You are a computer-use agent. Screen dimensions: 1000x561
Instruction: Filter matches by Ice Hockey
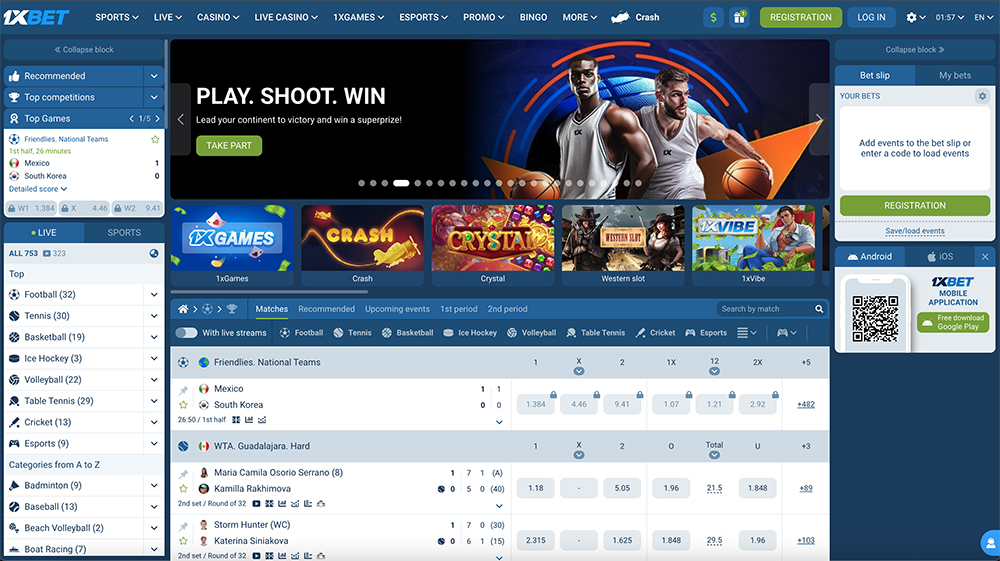point(470,333)
